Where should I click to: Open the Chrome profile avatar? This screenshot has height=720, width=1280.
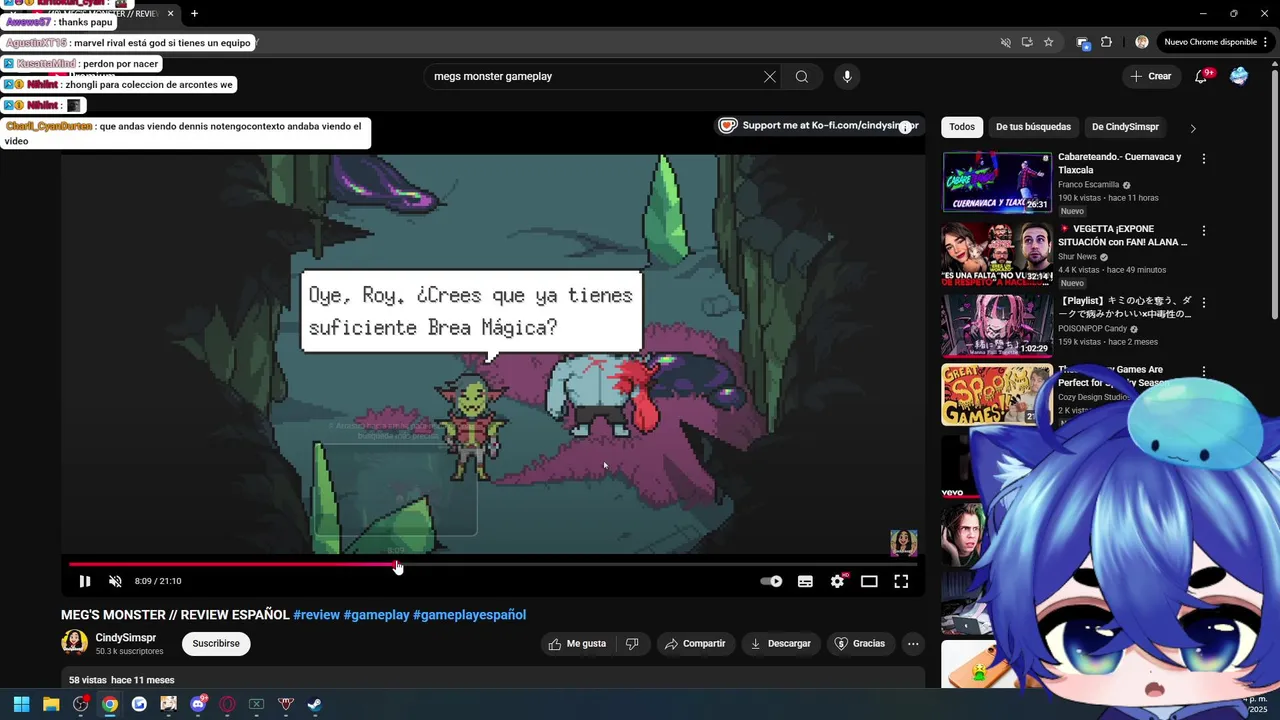coord(1142,42)
